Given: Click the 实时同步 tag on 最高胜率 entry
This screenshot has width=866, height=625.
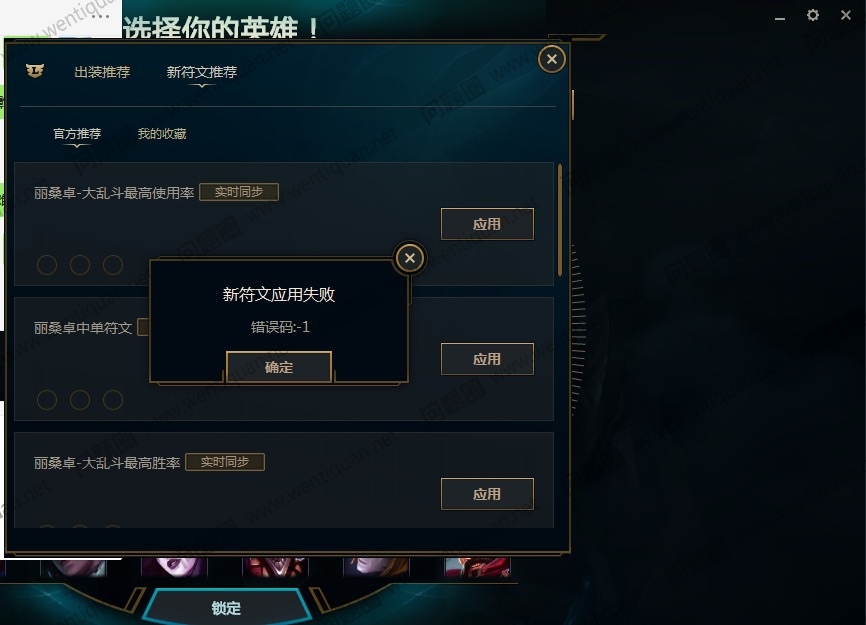Looking at the screenshot, I should click(x=225, y=462).
